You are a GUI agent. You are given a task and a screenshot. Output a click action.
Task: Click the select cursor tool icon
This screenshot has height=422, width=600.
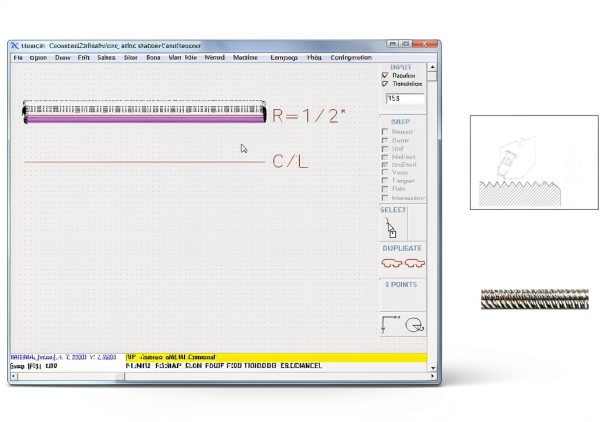pyautogui.click(x=391, y=228)
